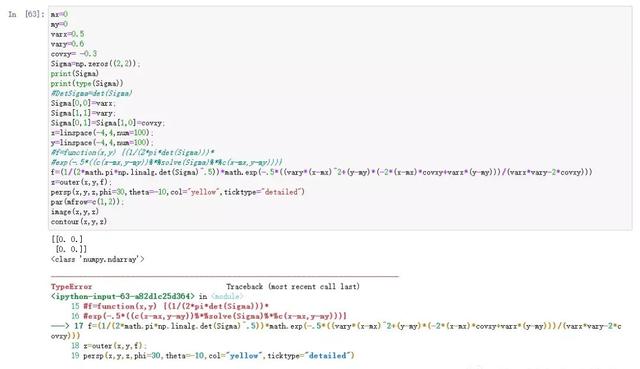Click the <module> text in the traceback

pyautogui.click(x=227, y=296)
